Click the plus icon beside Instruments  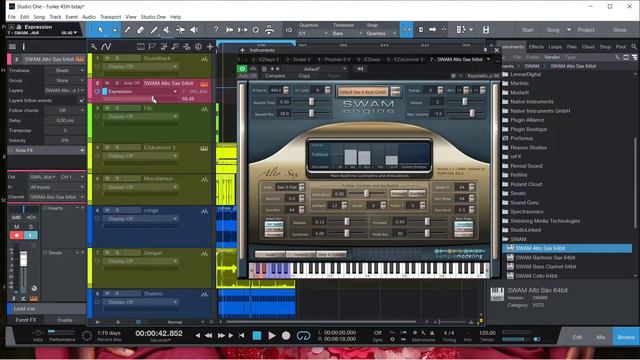pyautogui.click(x=242, y=50)
